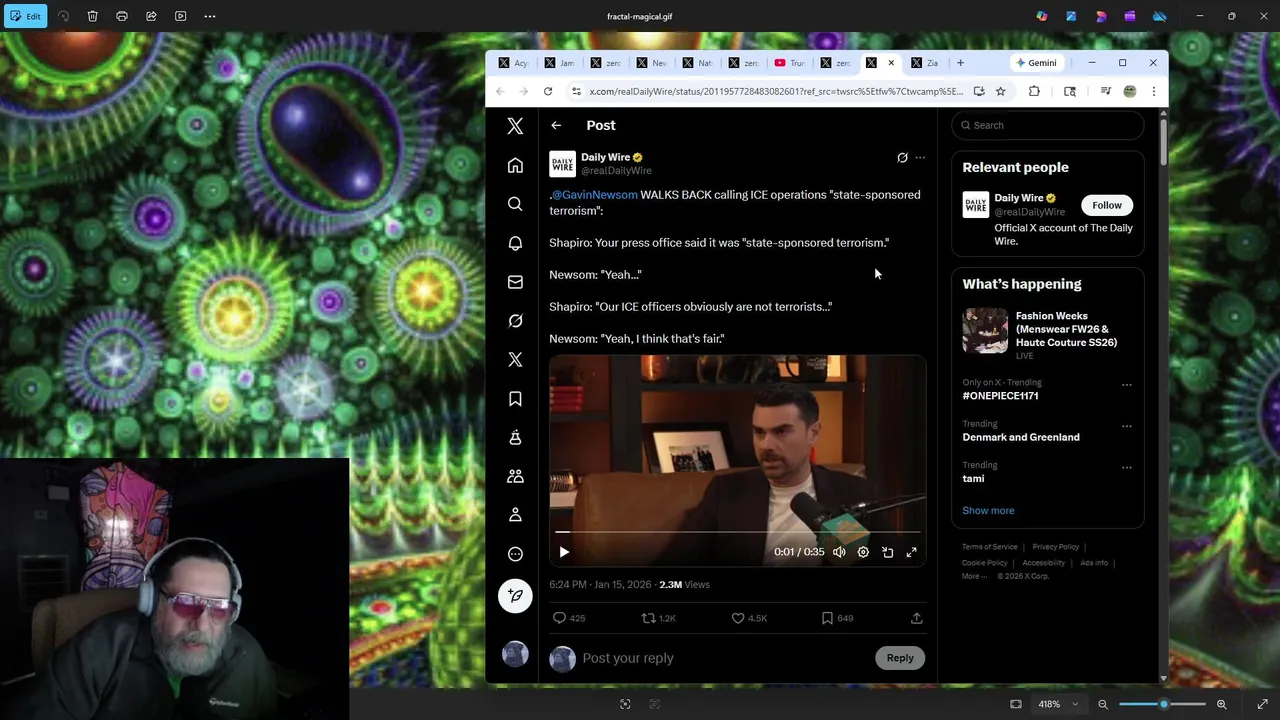The height and width of the screenshot is (720, 1280).
Task: Click 'Show more' under What's happening
Action: tap(988, 510)
